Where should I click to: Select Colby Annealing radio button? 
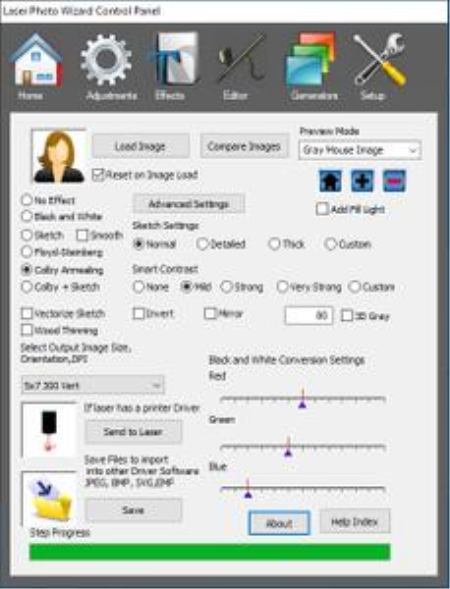pos(26,270)
